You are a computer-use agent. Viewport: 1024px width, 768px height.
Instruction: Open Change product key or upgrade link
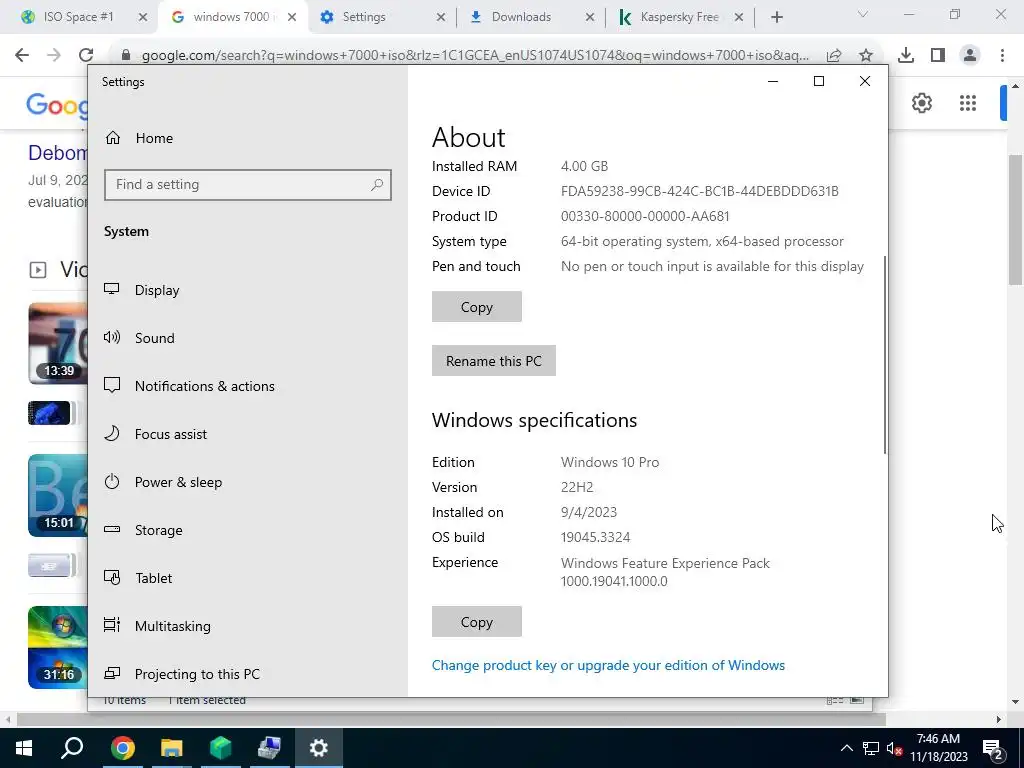pyautogui.click(x=608, y=665)
